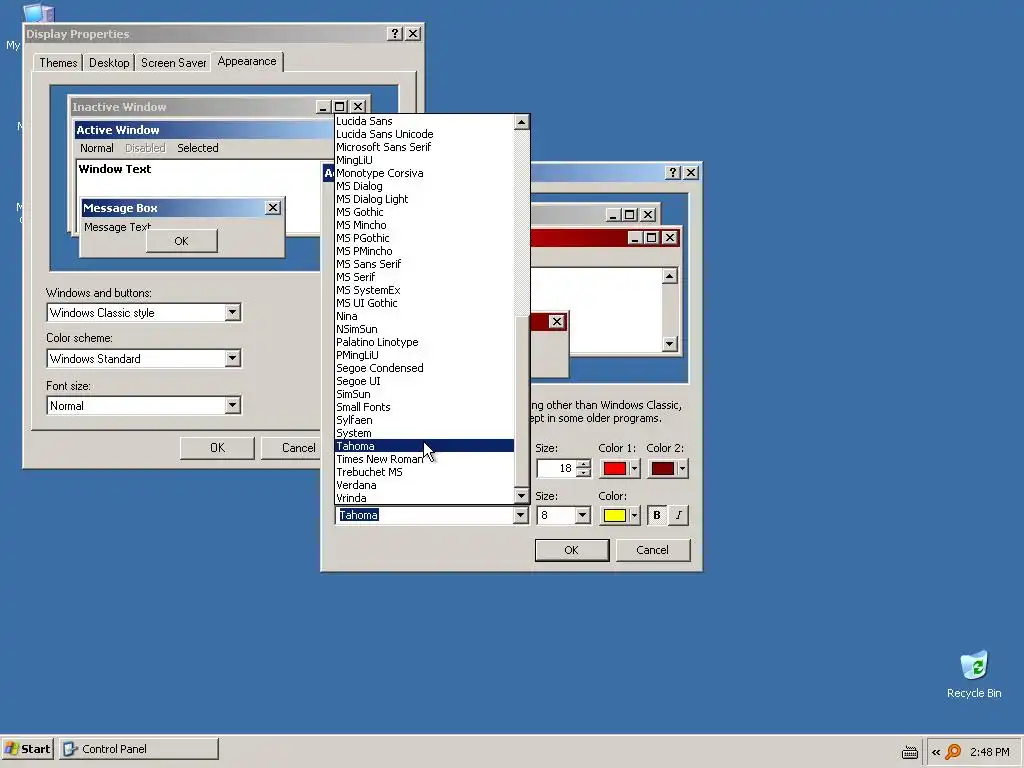Switch to the Themes tab
The image size is (1024, 768).
[58, 63]
